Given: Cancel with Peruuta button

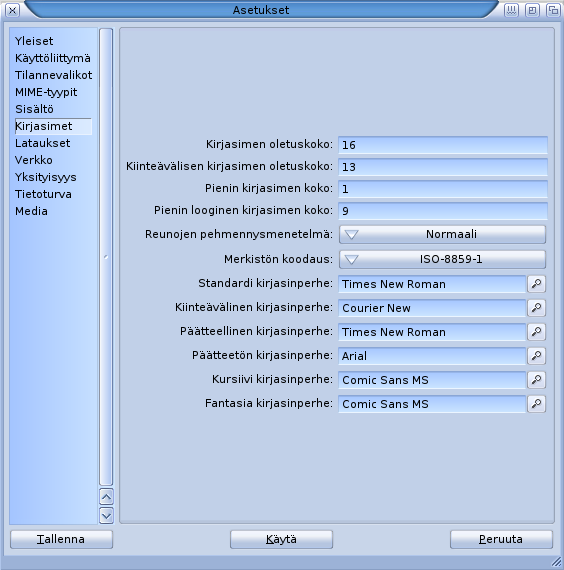Looking at the screenshot, I should pos(501,539).
